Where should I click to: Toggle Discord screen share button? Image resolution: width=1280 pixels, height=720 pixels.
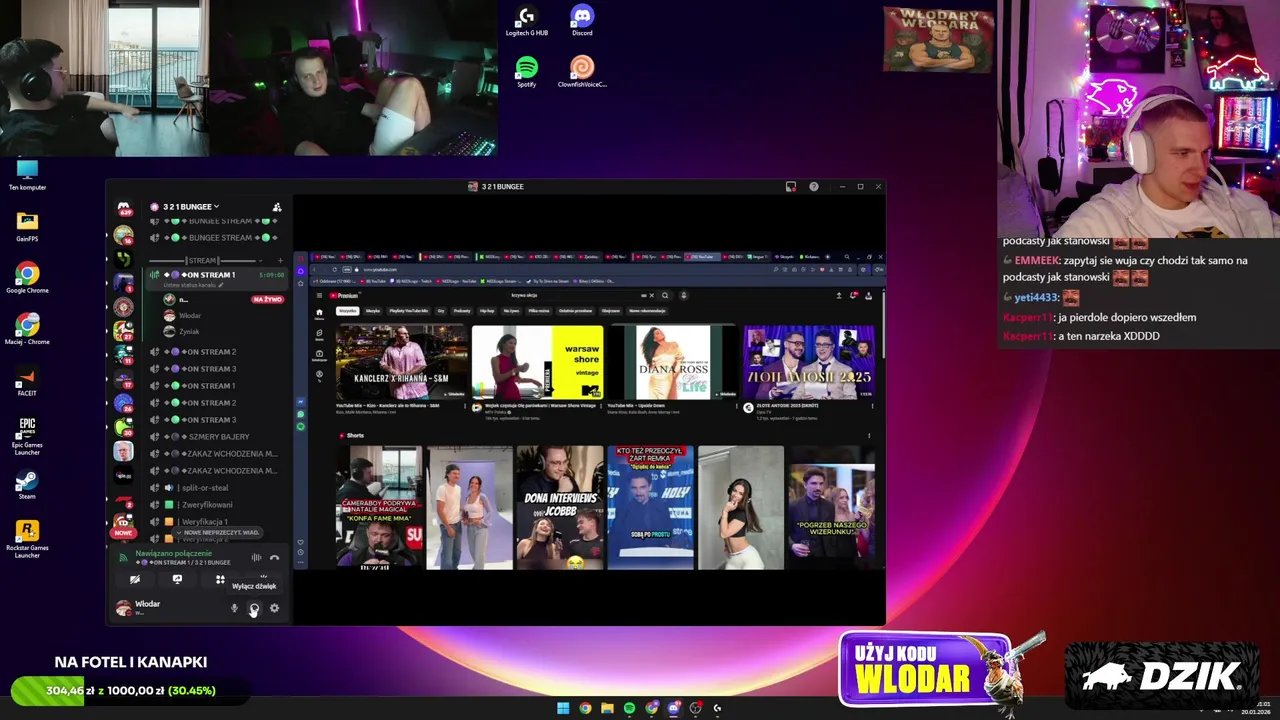pyautogui.click(x=177, y=579)
